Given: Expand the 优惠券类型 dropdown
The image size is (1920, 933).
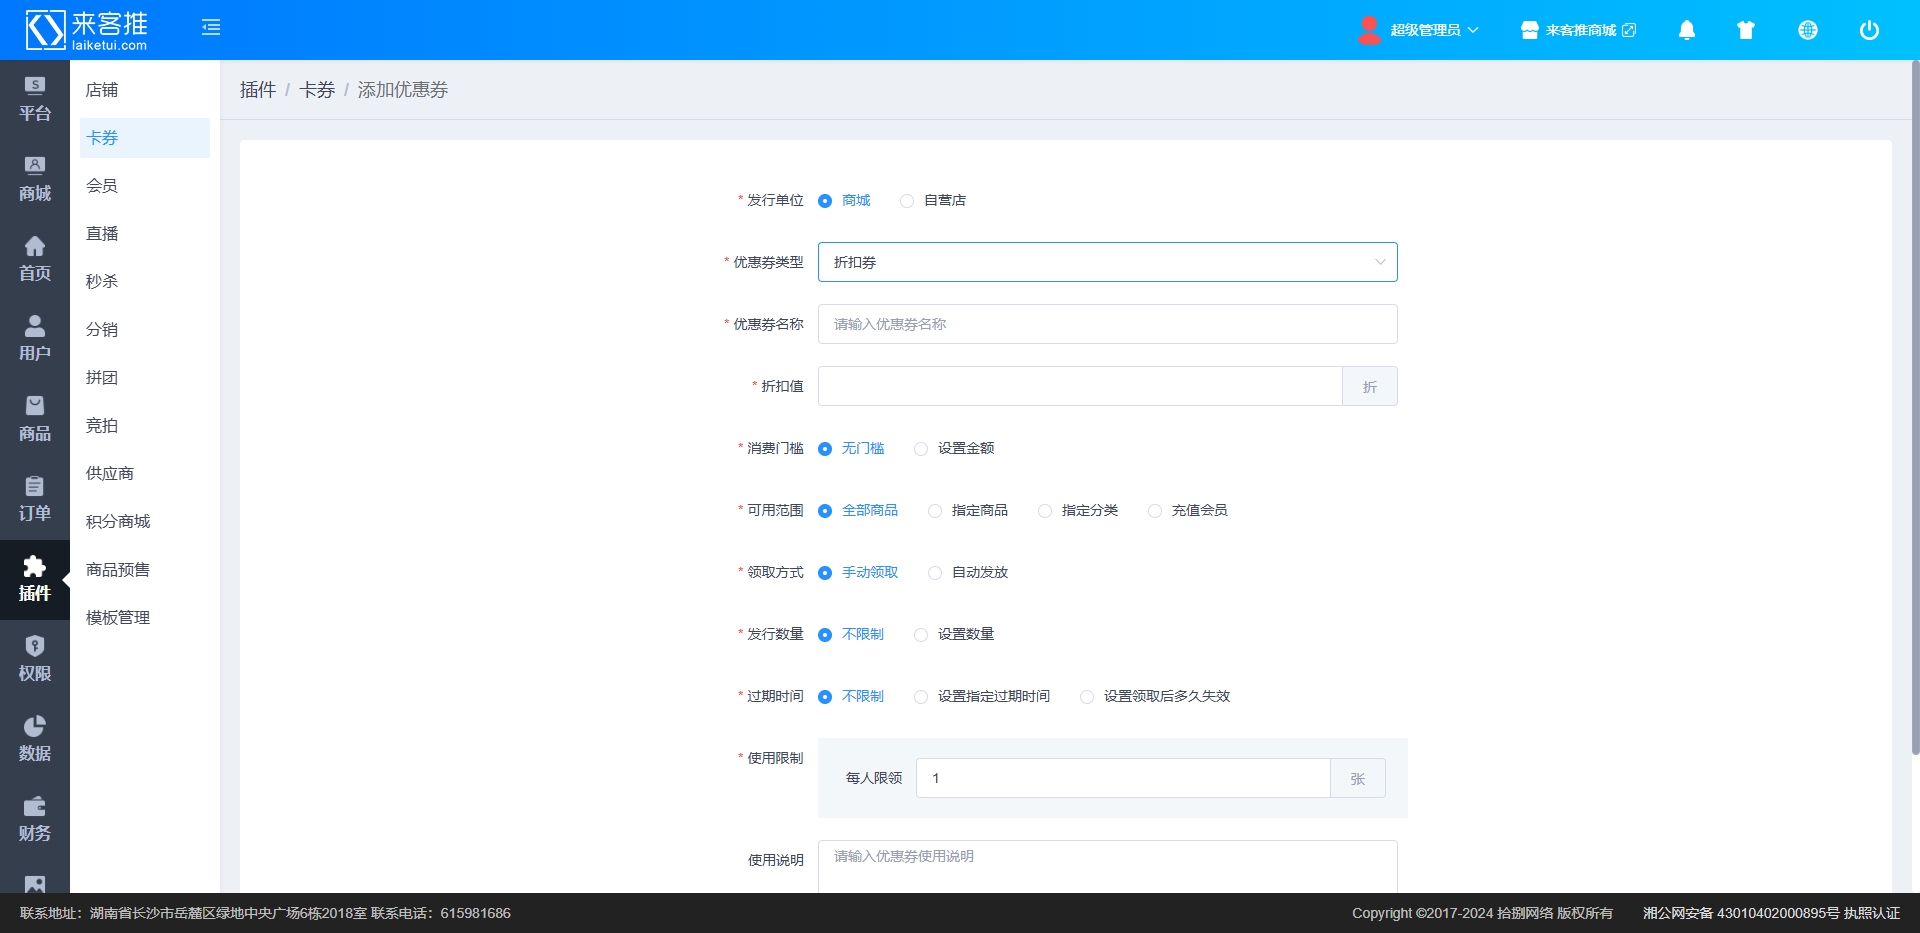Looking at the screenshot, I should pos(1107,262).
